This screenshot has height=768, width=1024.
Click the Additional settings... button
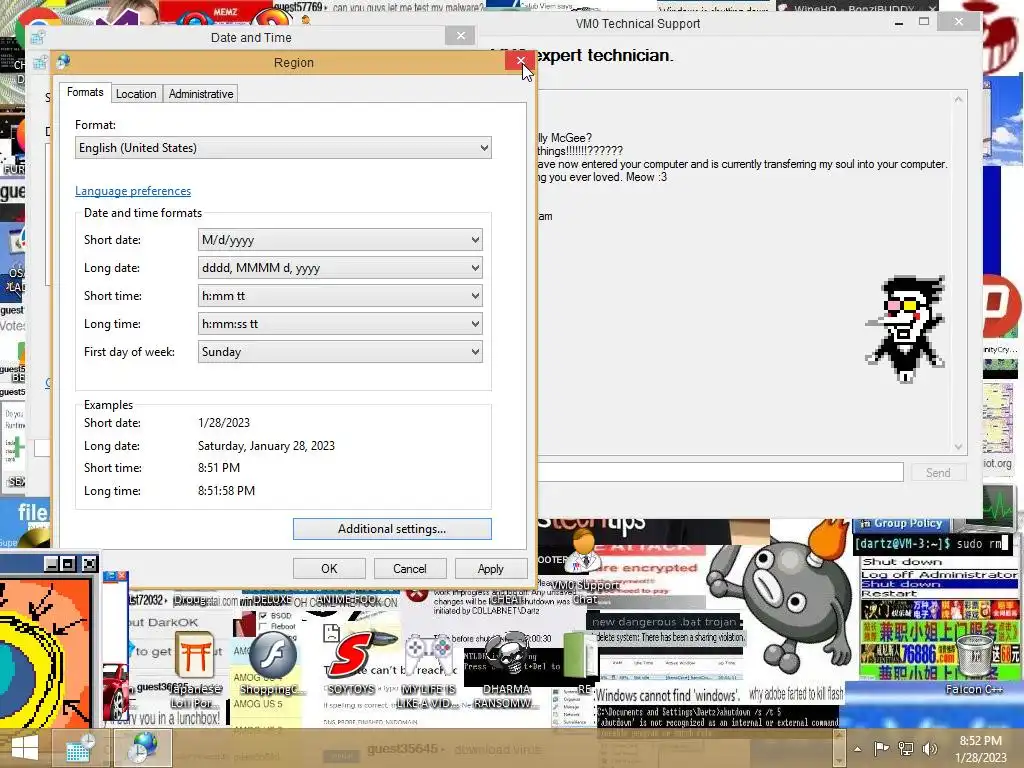(x=392, y=529)
